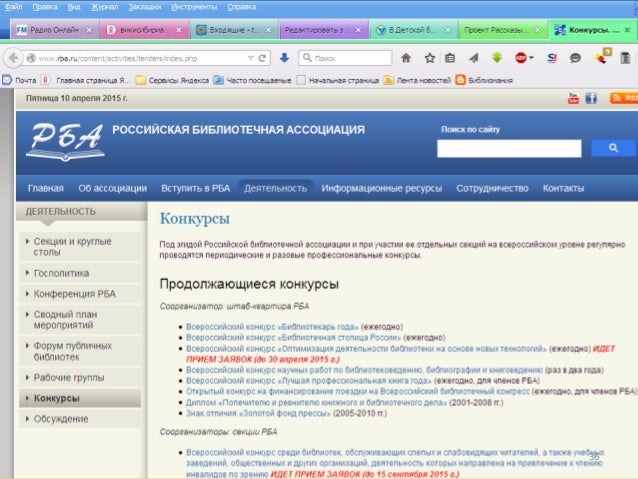The width and height of the screenshot is (638, 479).
Task: Open downloads with the blue arrow icon
Action: pyautogui.click(x=284, y=58)
